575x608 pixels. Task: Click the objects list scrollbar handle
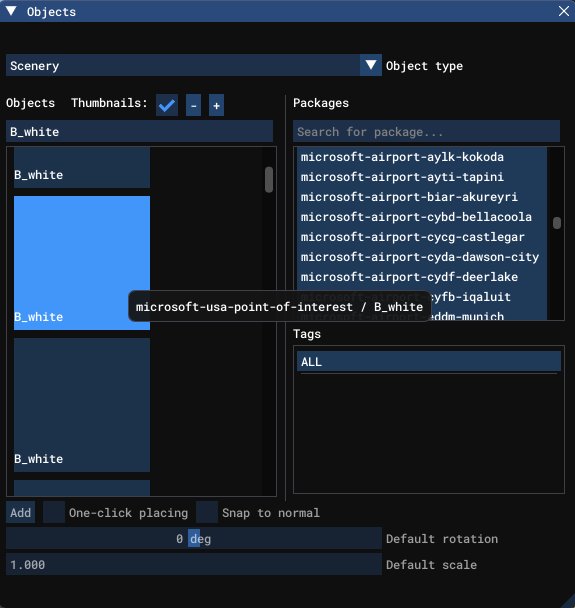click(269, 180)
